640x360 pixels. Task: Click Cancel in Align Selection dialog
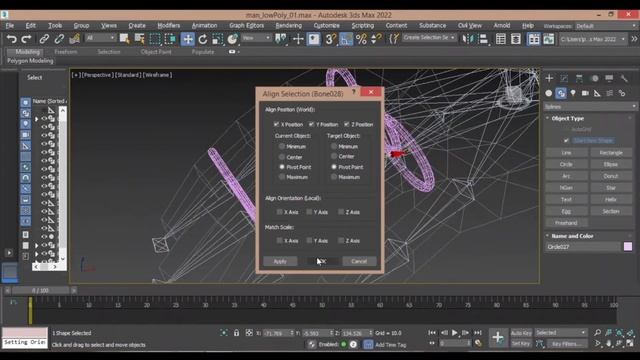359,261
